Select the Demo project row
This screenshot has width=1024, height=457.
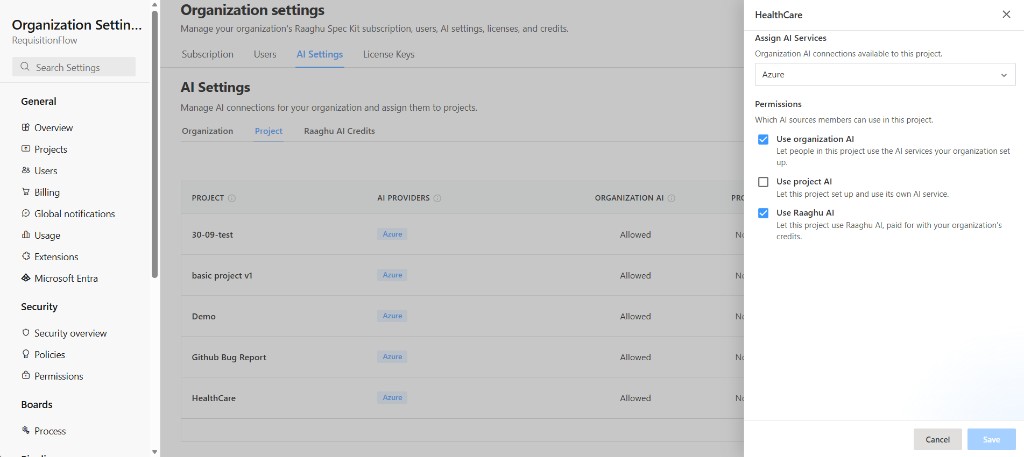462,316
